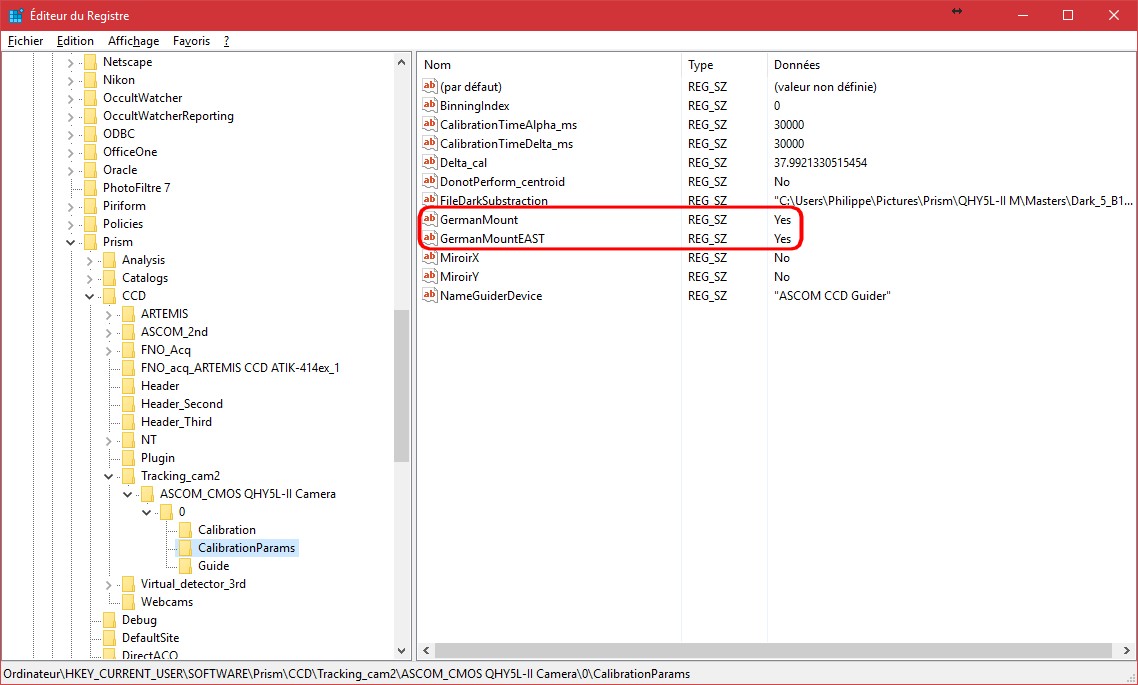Select the Delta_cal value icon
Screen dimensions: 1138x685
430,163
